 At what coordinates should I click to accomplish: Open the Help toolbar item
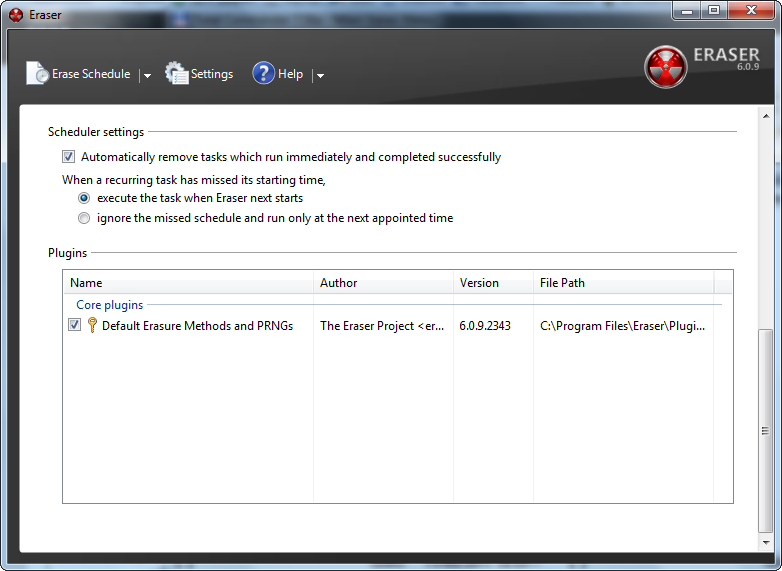pos(278,74)
